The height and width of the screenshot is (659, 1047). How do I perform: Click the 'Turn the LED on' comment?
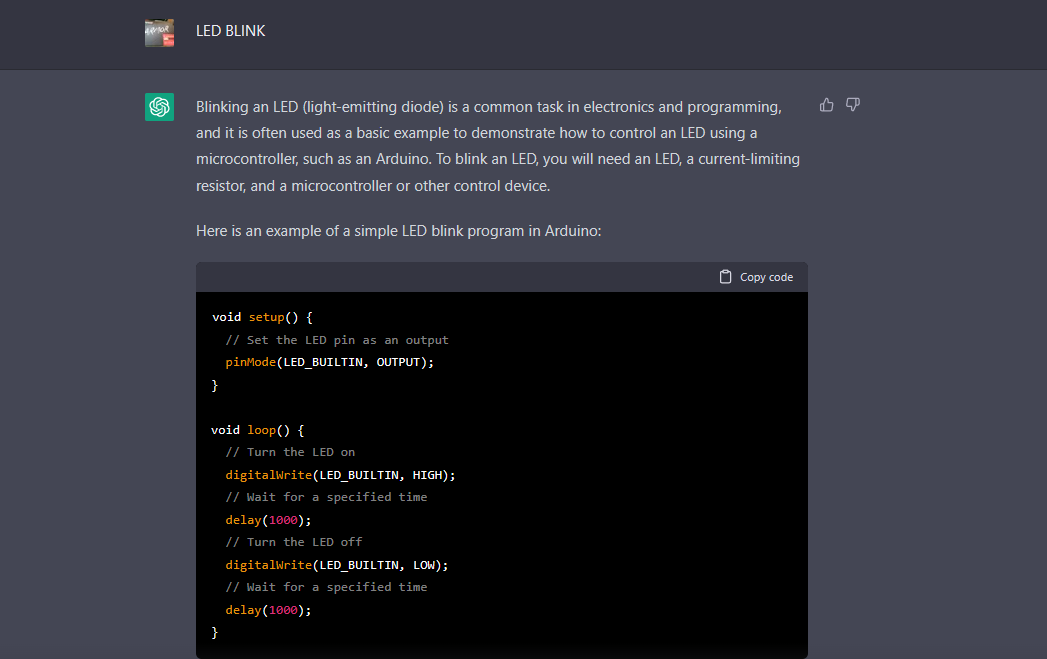290,452
